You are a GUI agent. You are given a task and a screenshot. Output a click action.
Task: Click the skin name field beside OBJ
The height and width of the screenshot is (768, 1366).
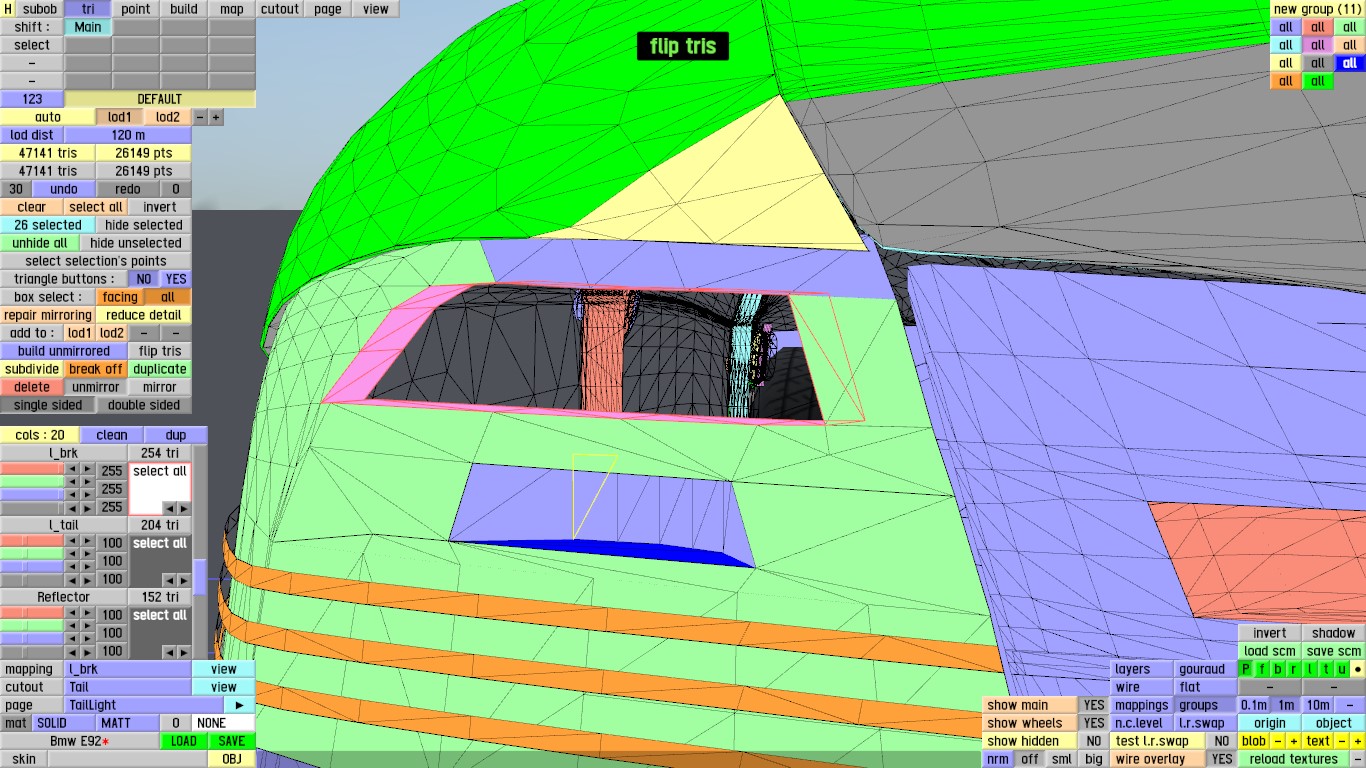pyautogui.click(x=128, y=759)
